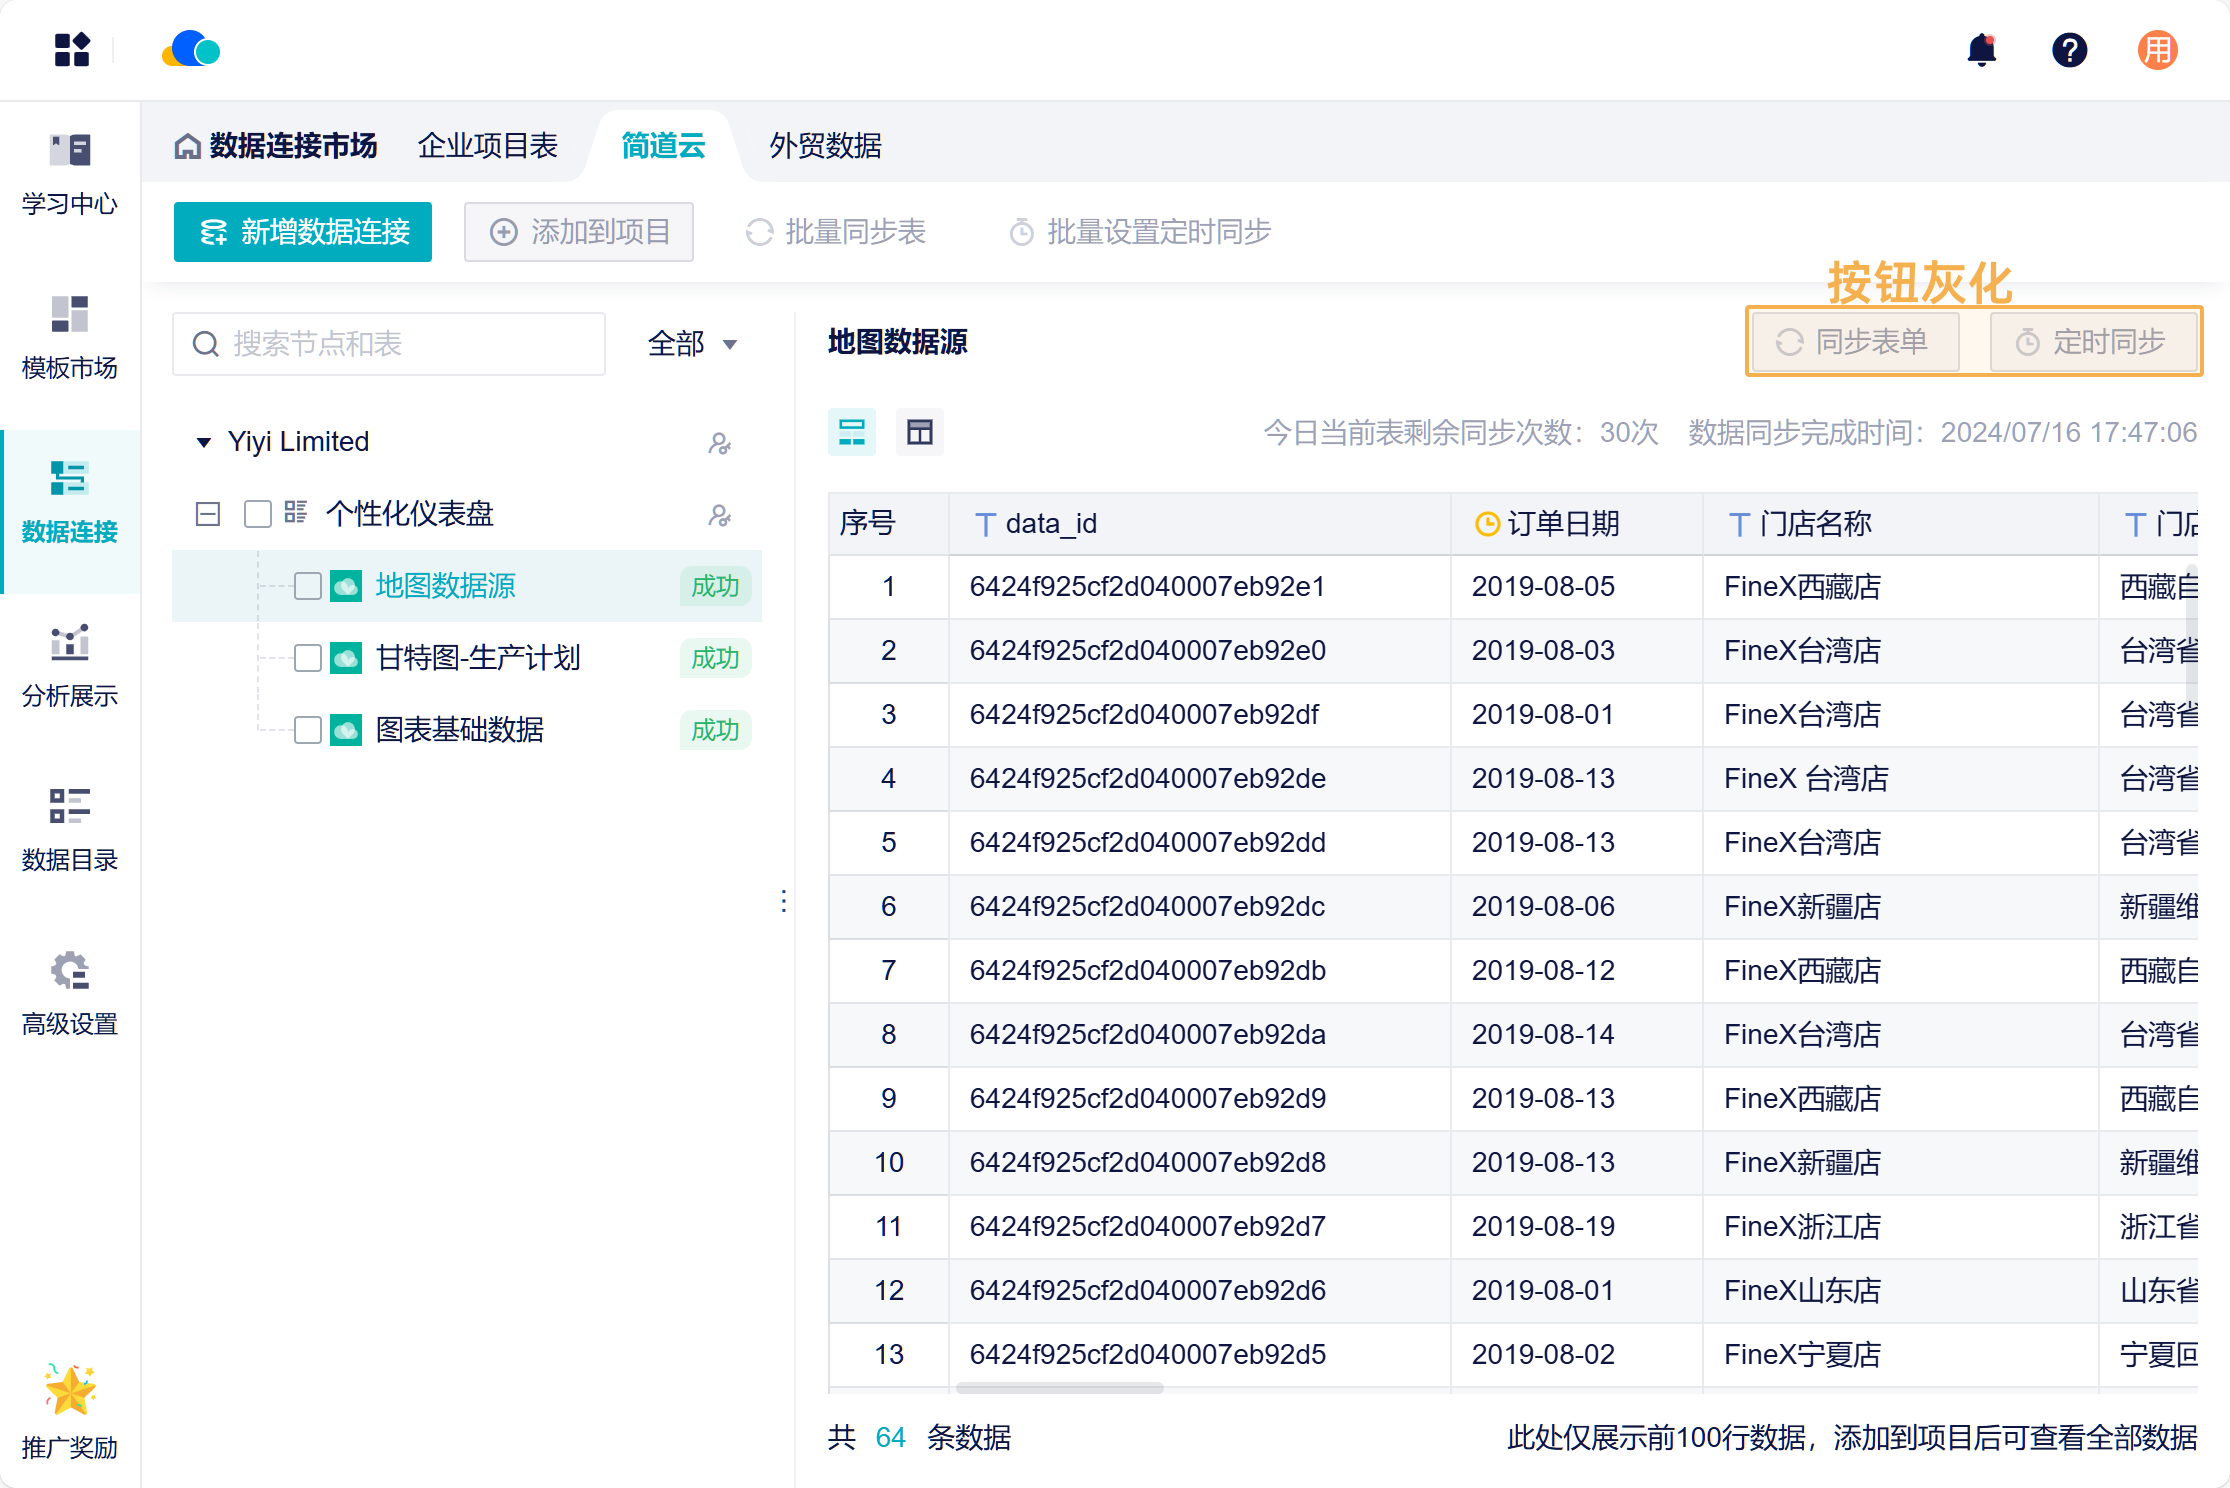This screenshot has height=1488, width=2230.
Task: Click the panel divider drag handle dots
Action: (783, 901)
